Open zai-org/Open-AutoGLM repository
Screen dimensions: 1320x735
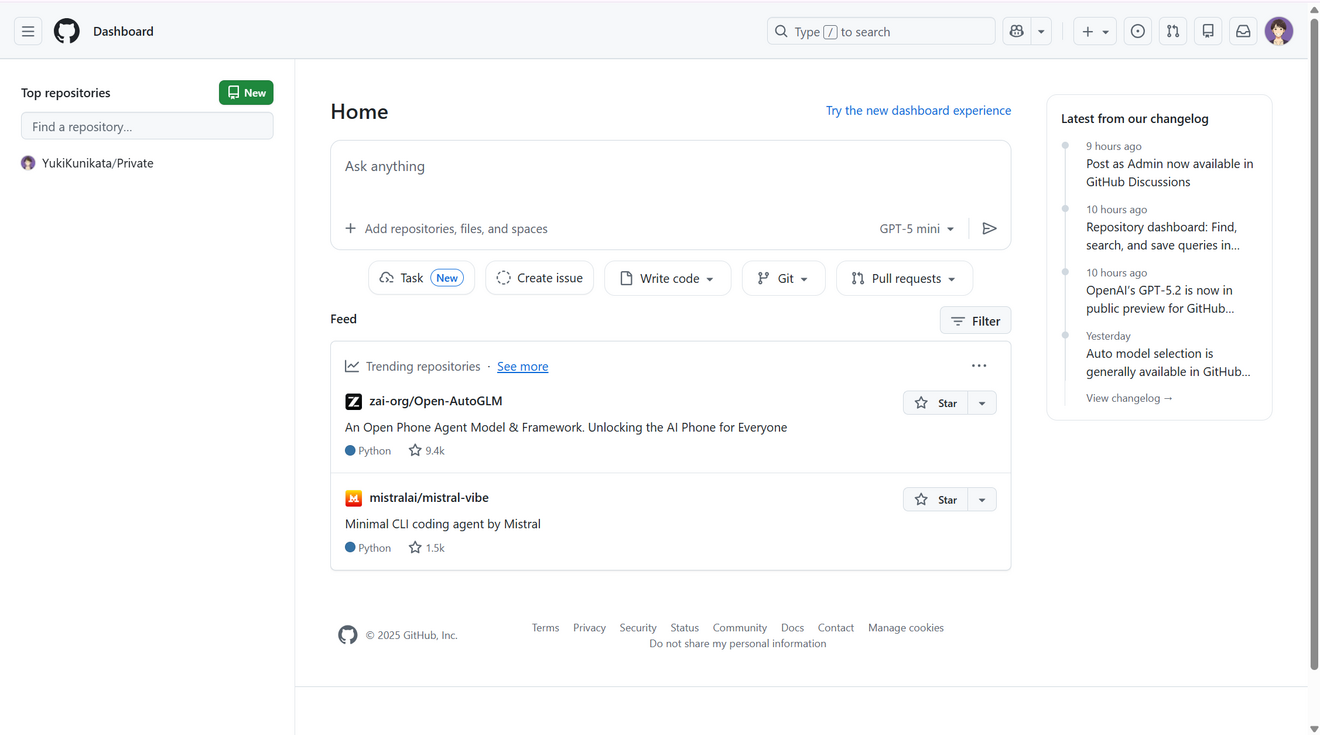[436, 401]
